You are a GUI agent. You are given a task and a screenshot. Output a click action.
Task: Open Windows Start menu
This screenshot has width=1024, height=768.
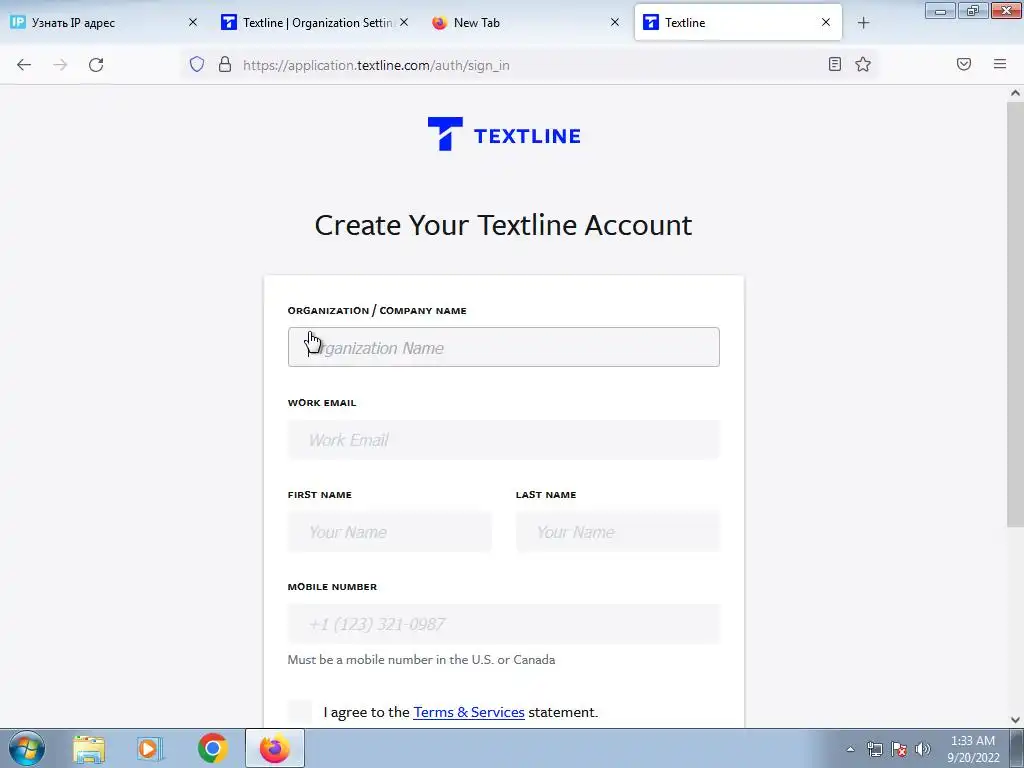point(27,748)
